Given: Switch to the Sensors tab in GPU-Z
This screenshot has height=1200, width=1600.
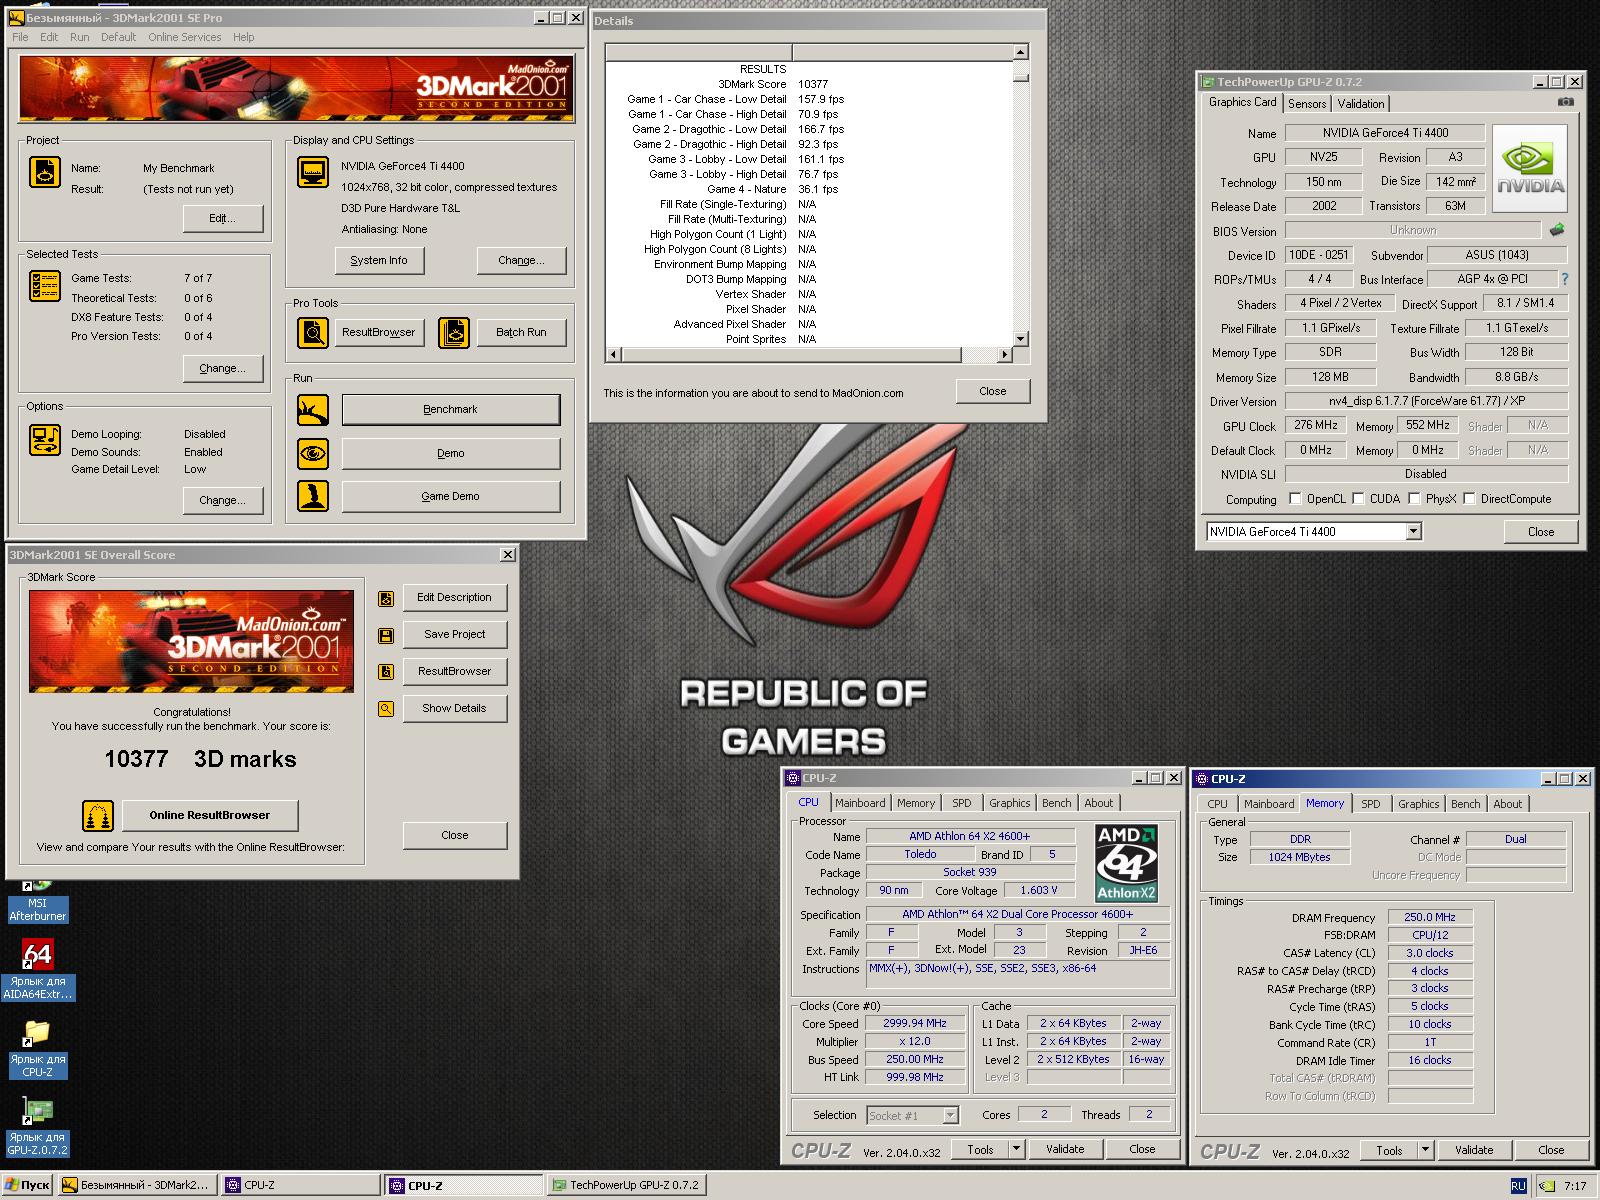Looking at the screenshot, I should tap(1307, 104).
